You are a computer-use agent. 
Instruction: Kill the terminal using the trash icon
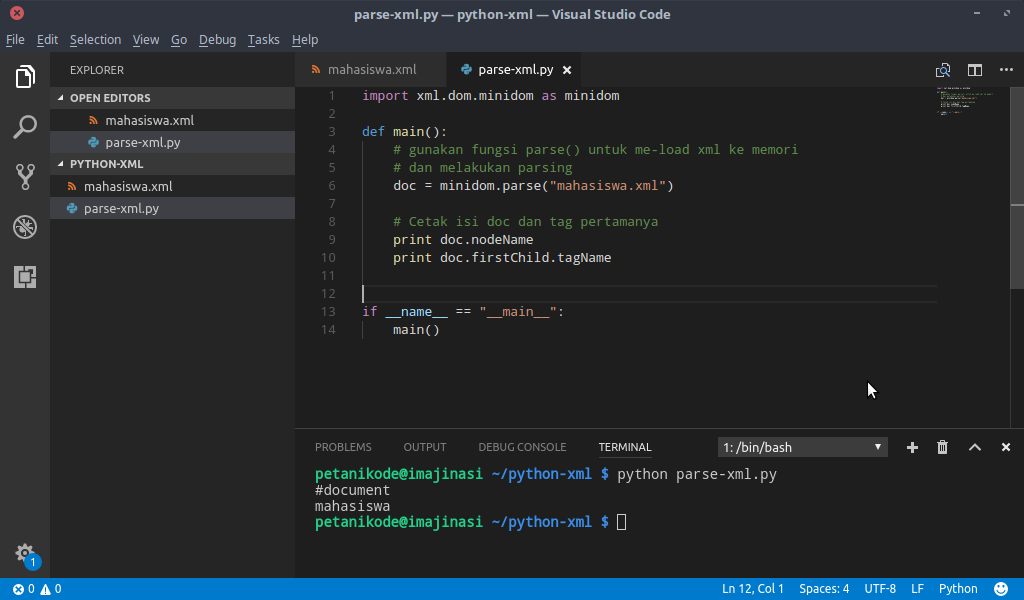click(942, 447)
